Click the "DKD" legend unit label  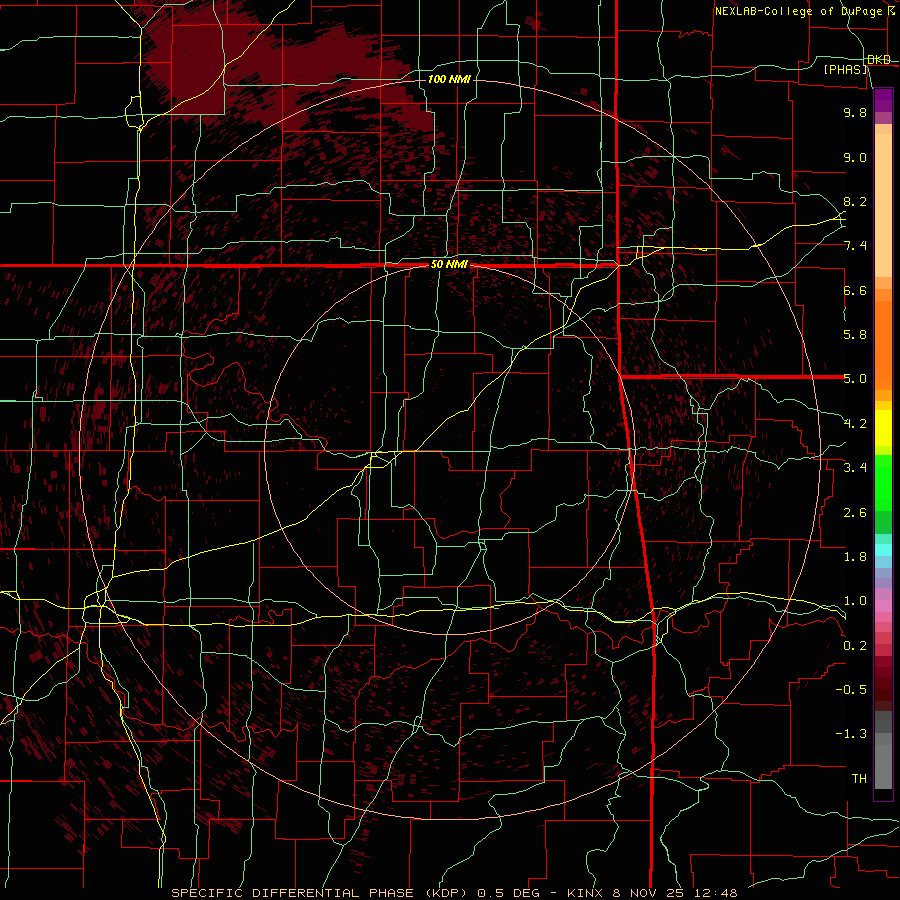879,59
